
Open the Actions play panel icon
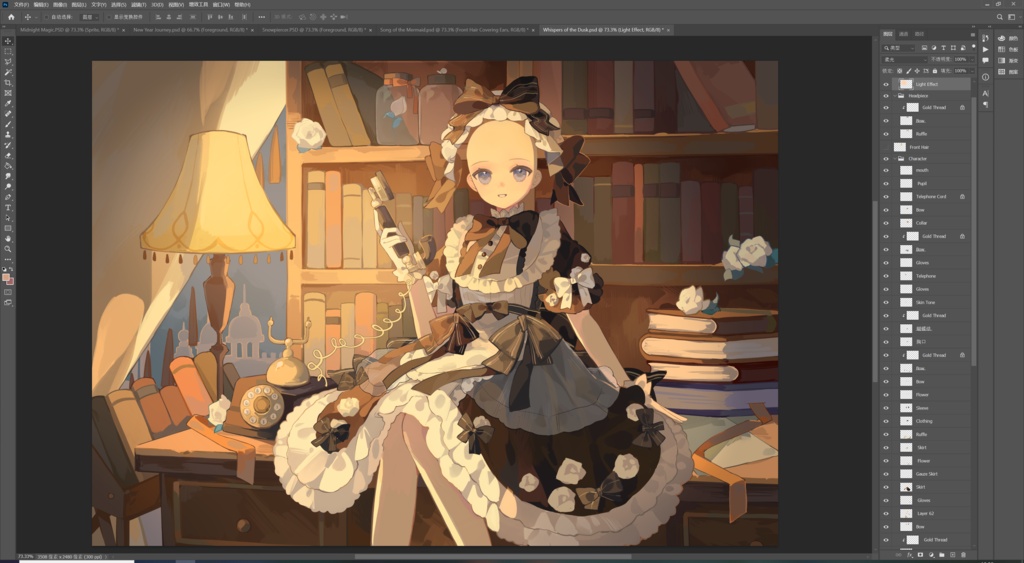coord(985,50)
